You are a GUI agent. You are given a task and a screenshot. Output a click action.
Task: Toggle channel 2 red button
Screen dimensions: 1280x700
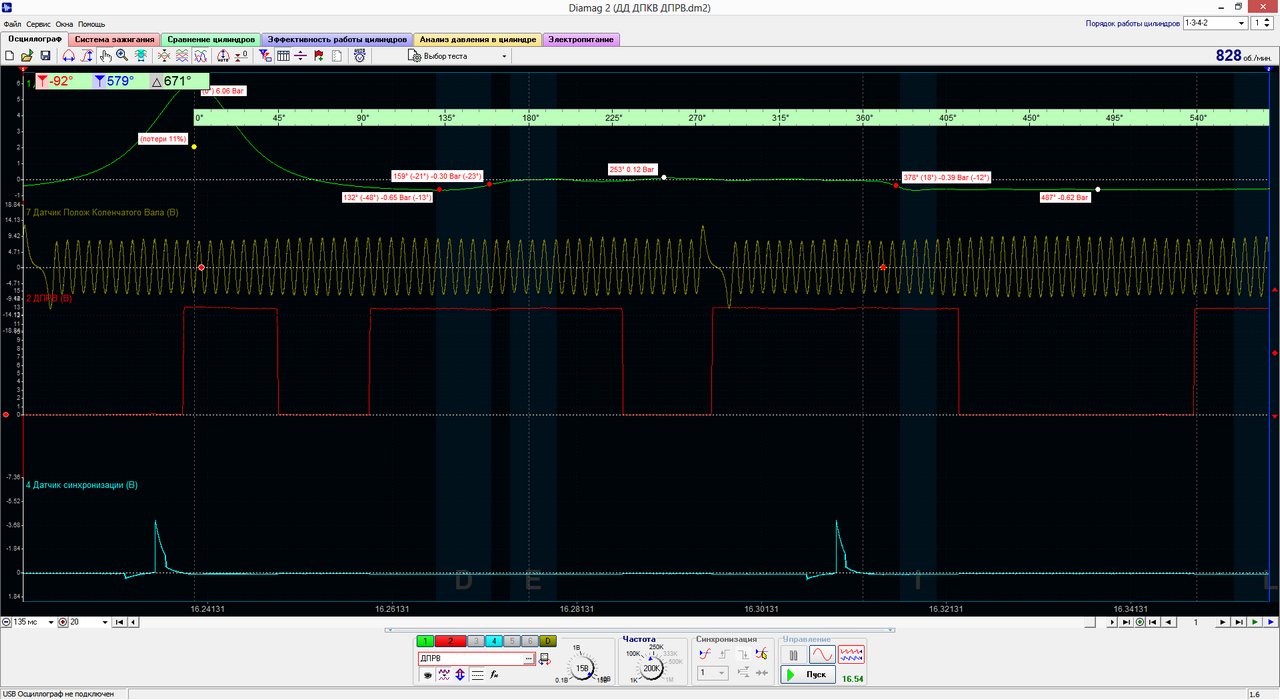pyautogui.click(x=451, y=641)
